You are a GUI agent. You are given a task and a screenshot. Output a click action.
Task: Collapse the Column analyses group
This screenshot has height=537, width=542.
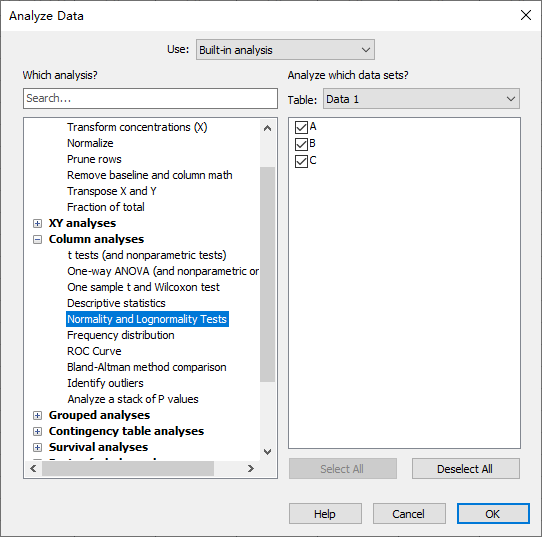point(37,239)
